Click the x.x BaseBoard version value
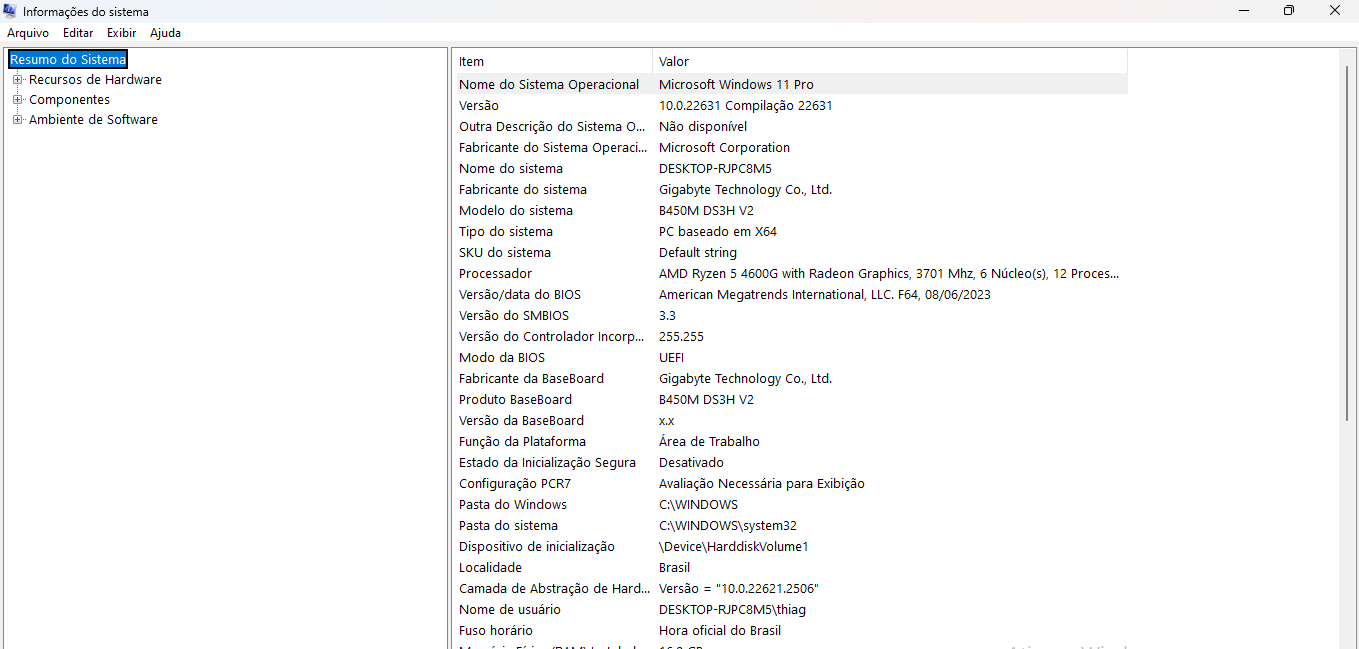The width and height of the screenshot is (1359, 649). [667, 421]
